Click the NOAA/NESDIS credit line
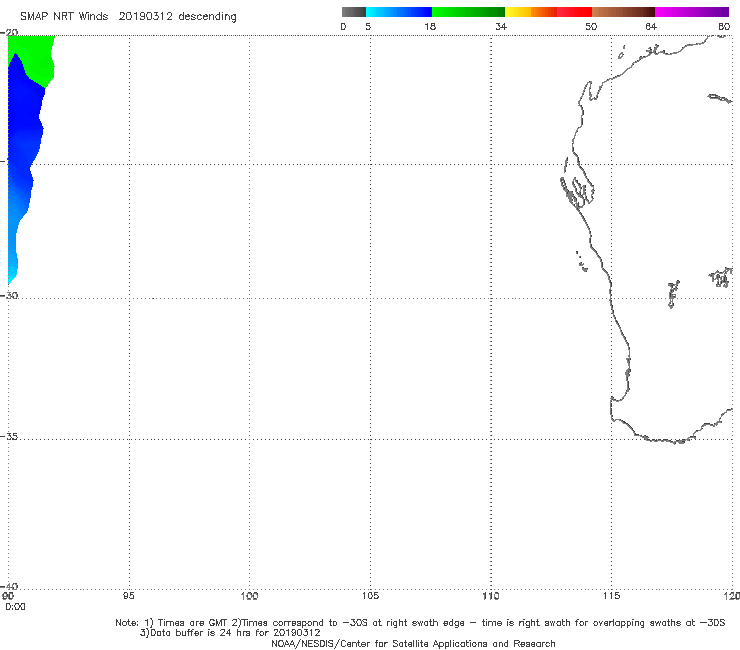This screenshot has width=740, height=650. 413,643
